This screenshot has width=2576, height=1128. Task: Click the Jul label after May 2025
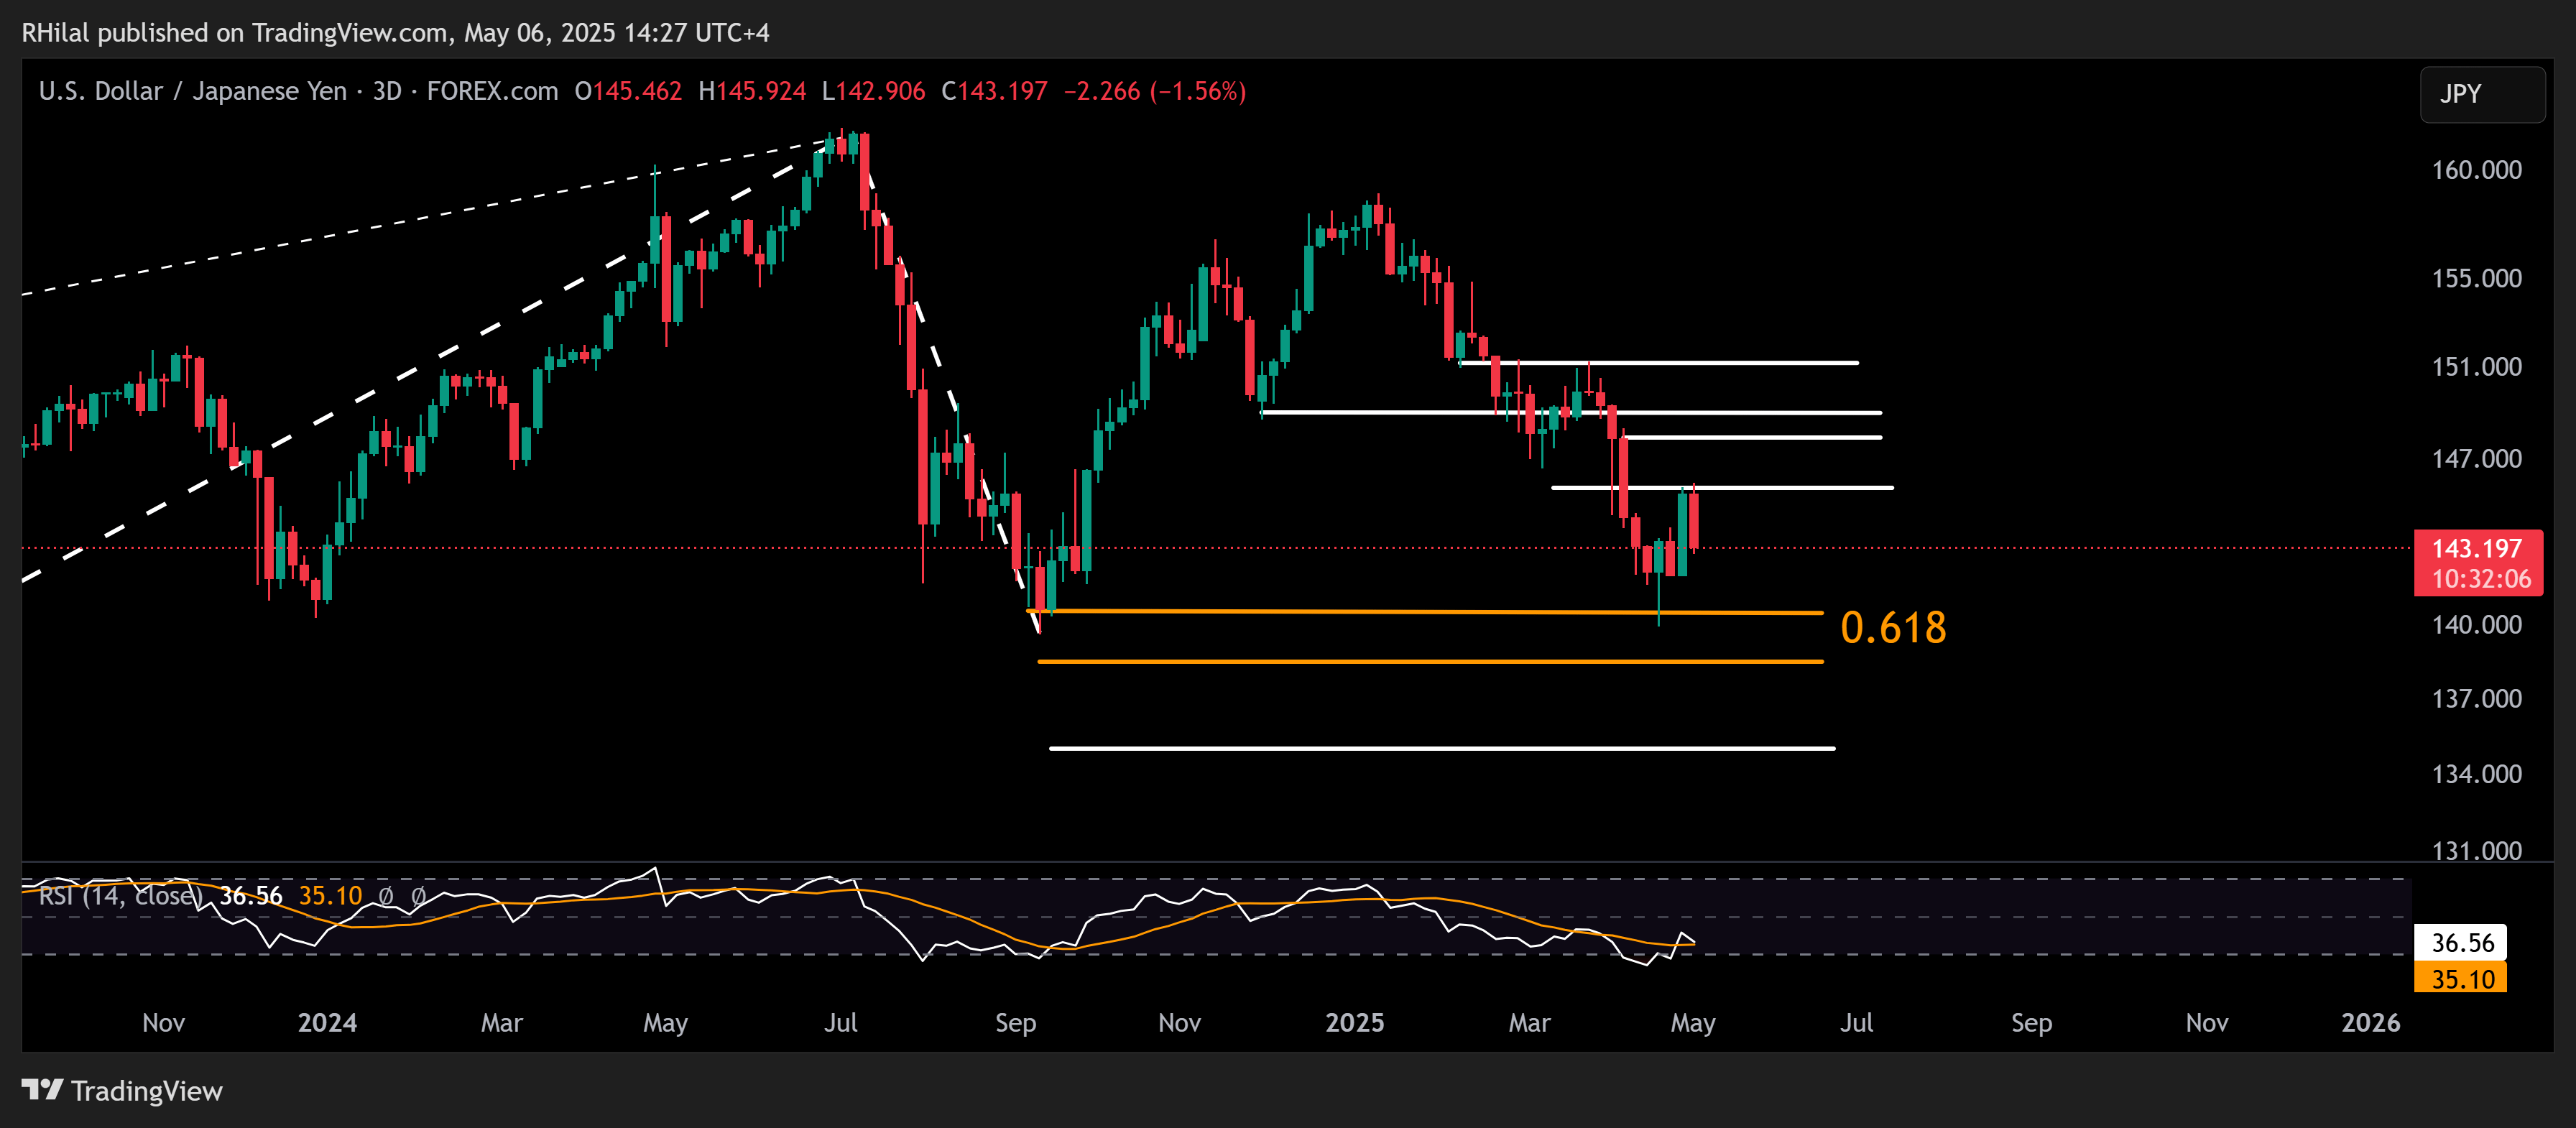(x=1856, y=1022)
